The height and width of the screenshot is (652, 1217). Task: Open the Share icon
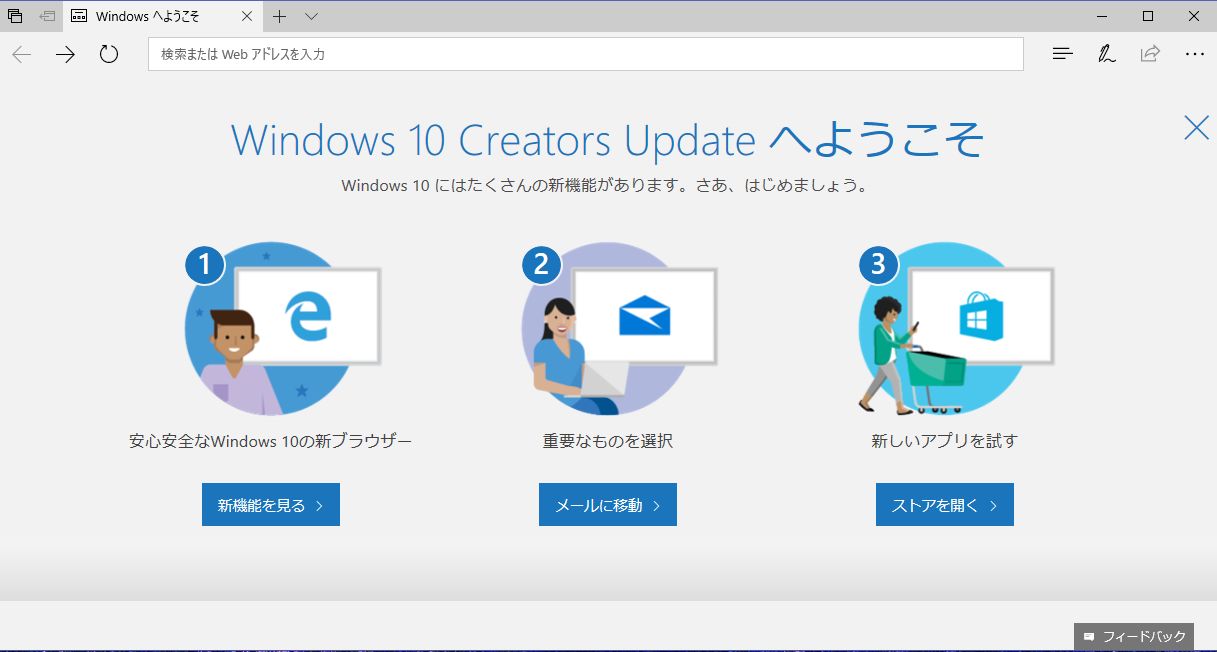[1150, 54]
